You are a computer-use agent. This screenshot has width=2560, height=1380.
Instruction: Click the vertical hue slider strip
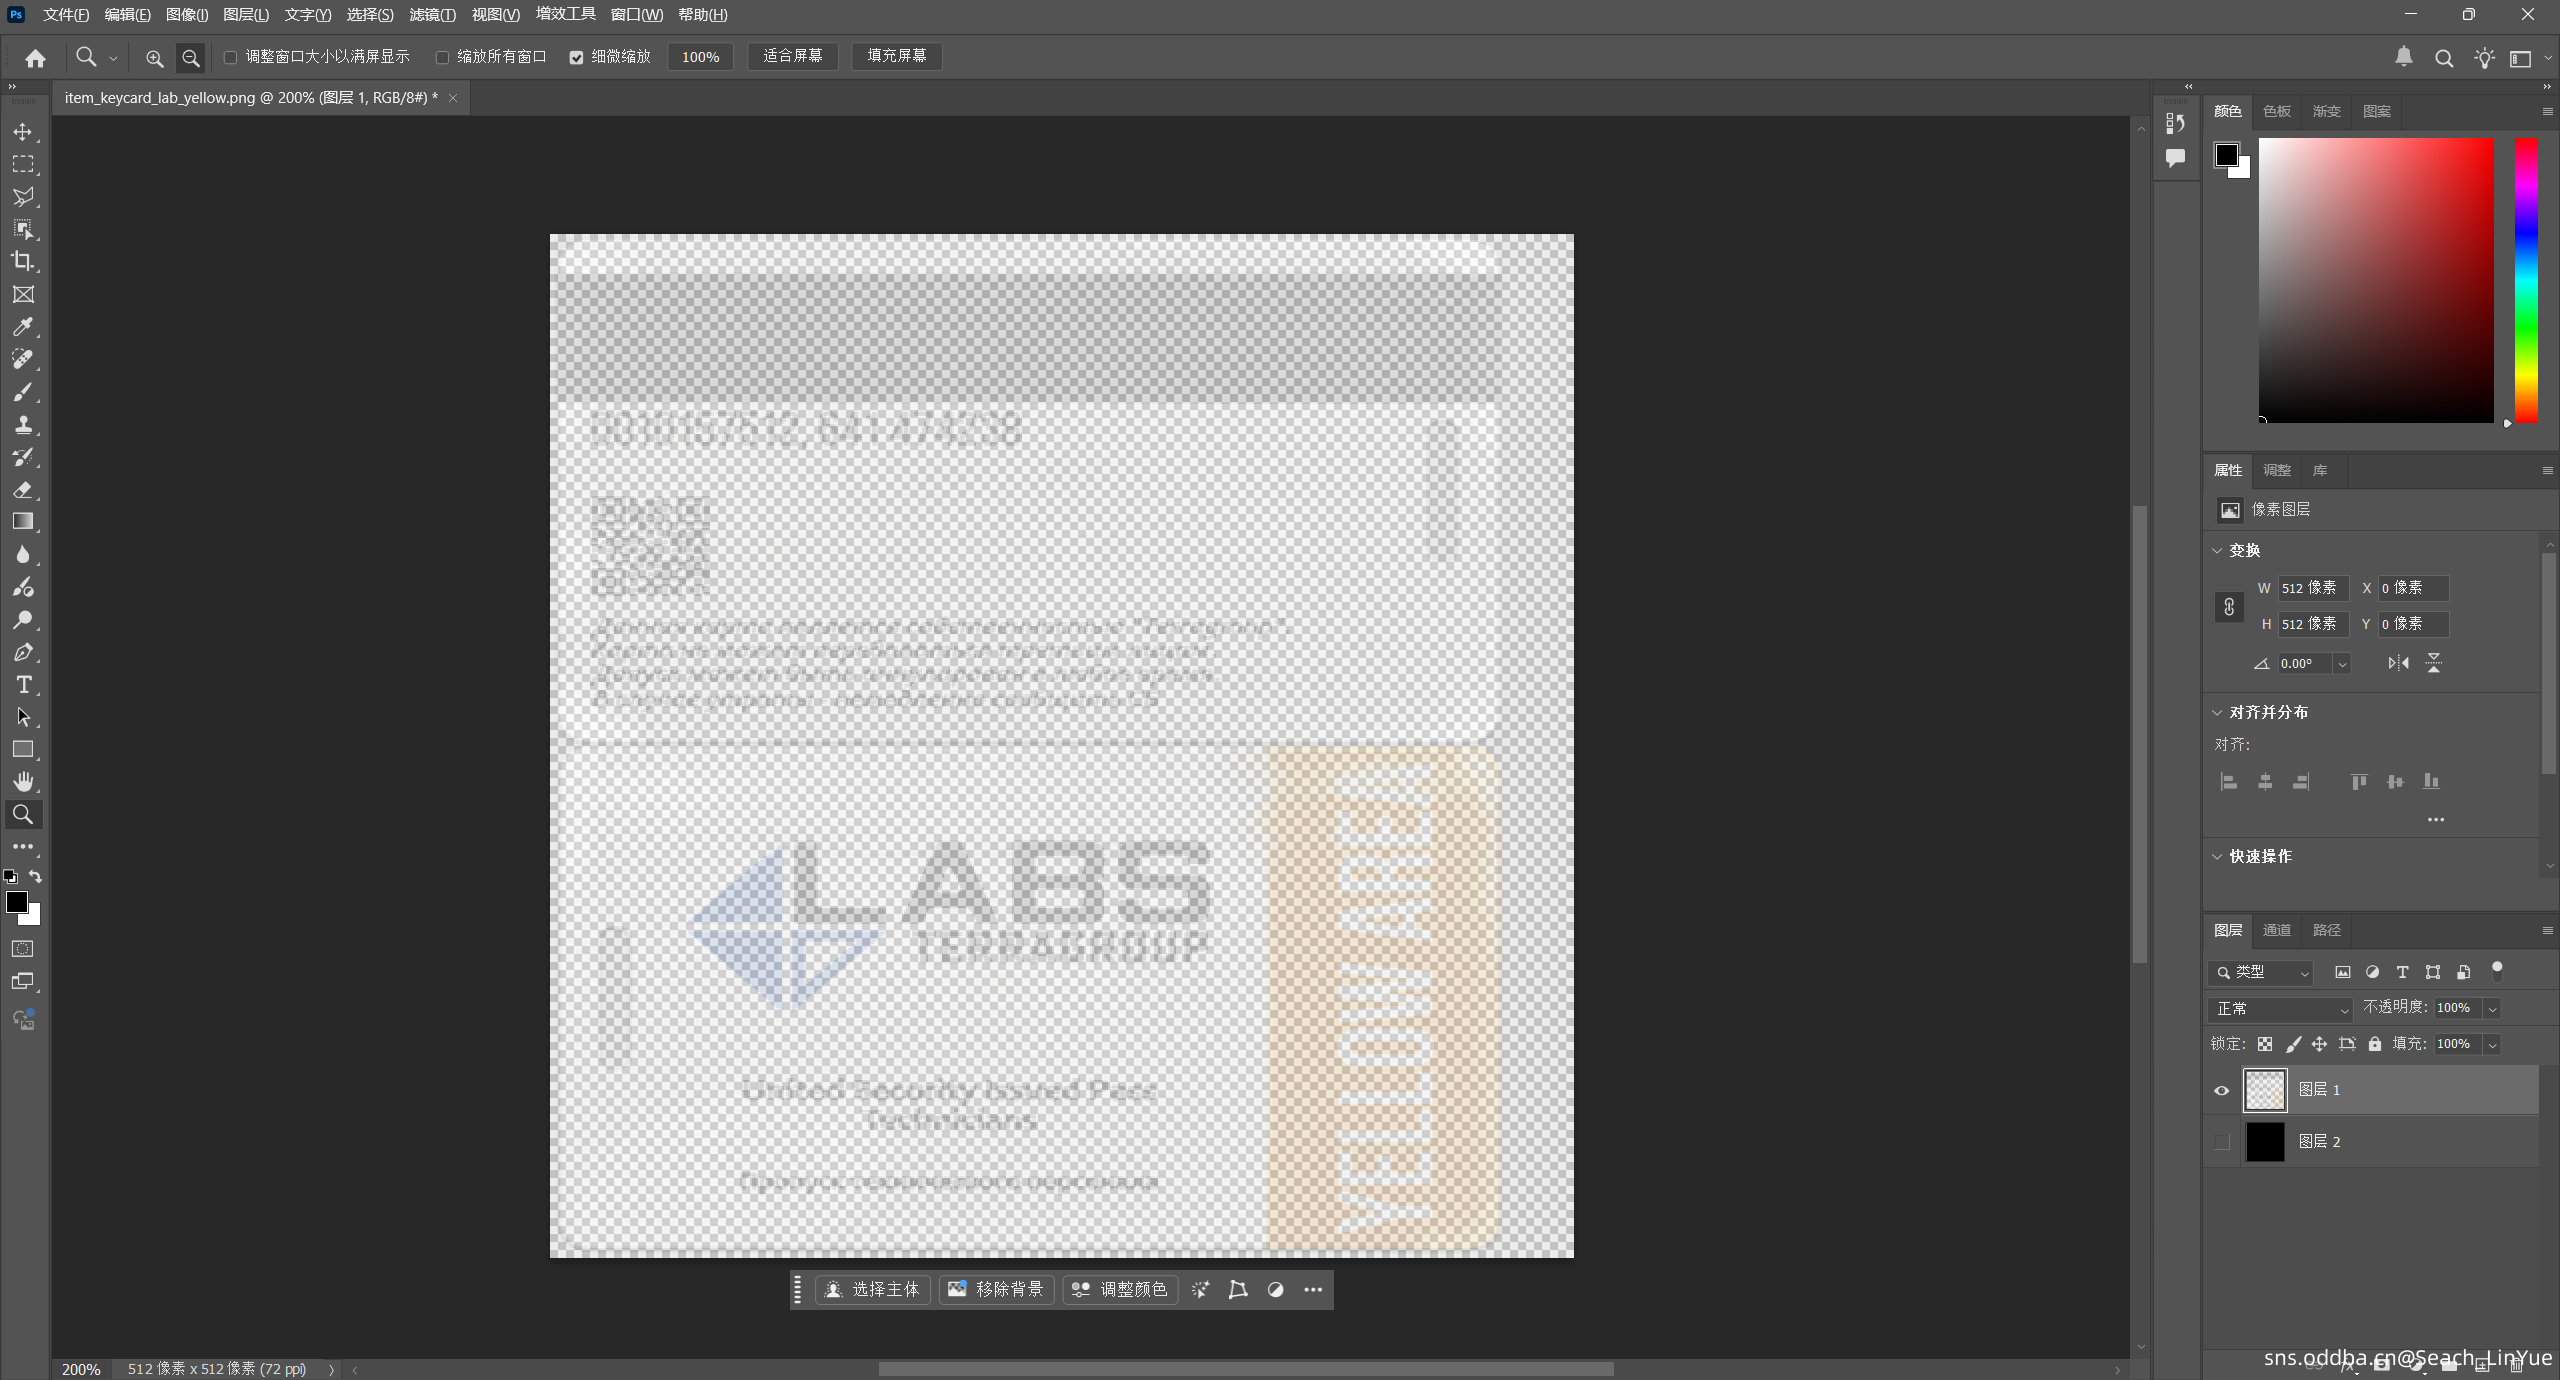click(2526, 280)
